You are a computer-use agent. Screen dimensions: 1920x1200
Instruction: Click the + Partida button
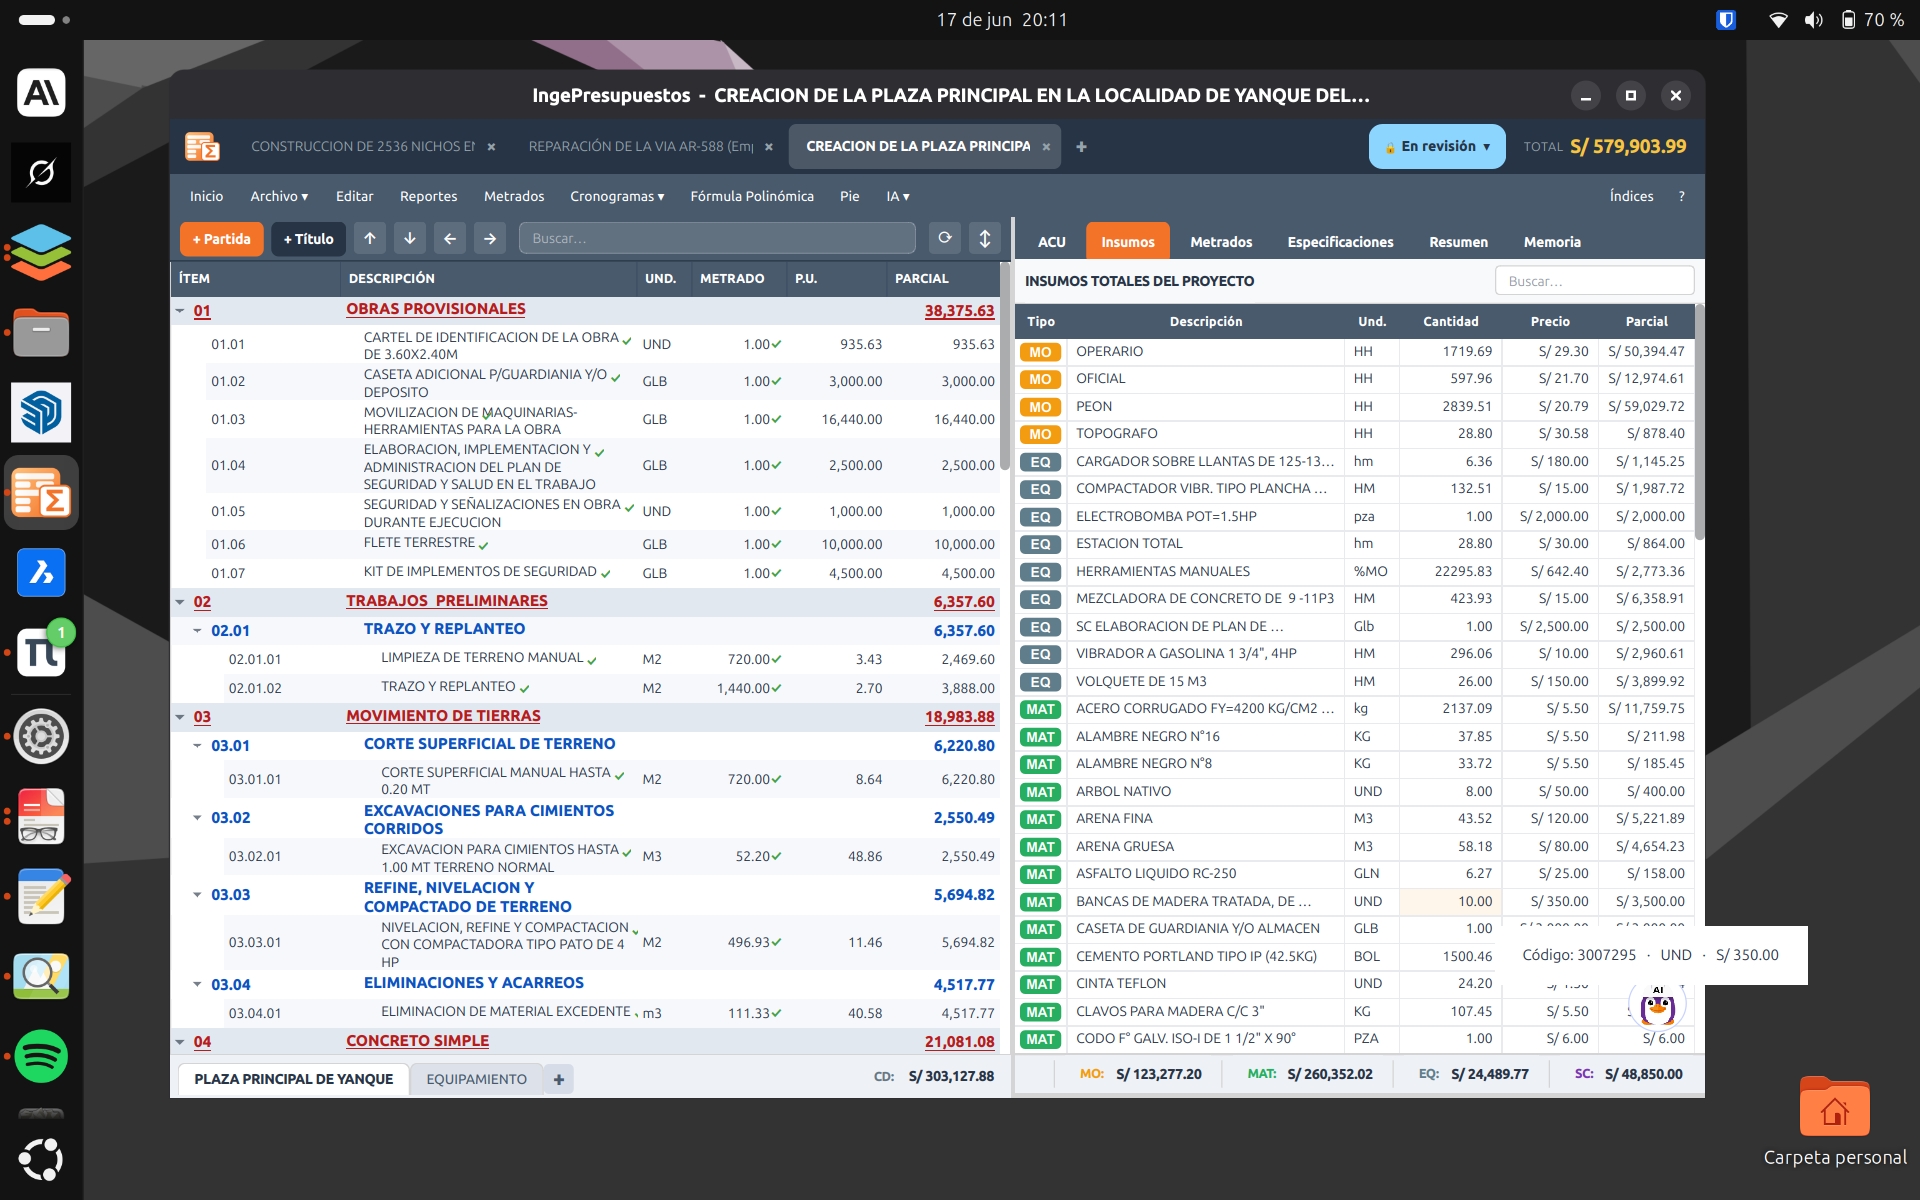(x=222, y=239)
